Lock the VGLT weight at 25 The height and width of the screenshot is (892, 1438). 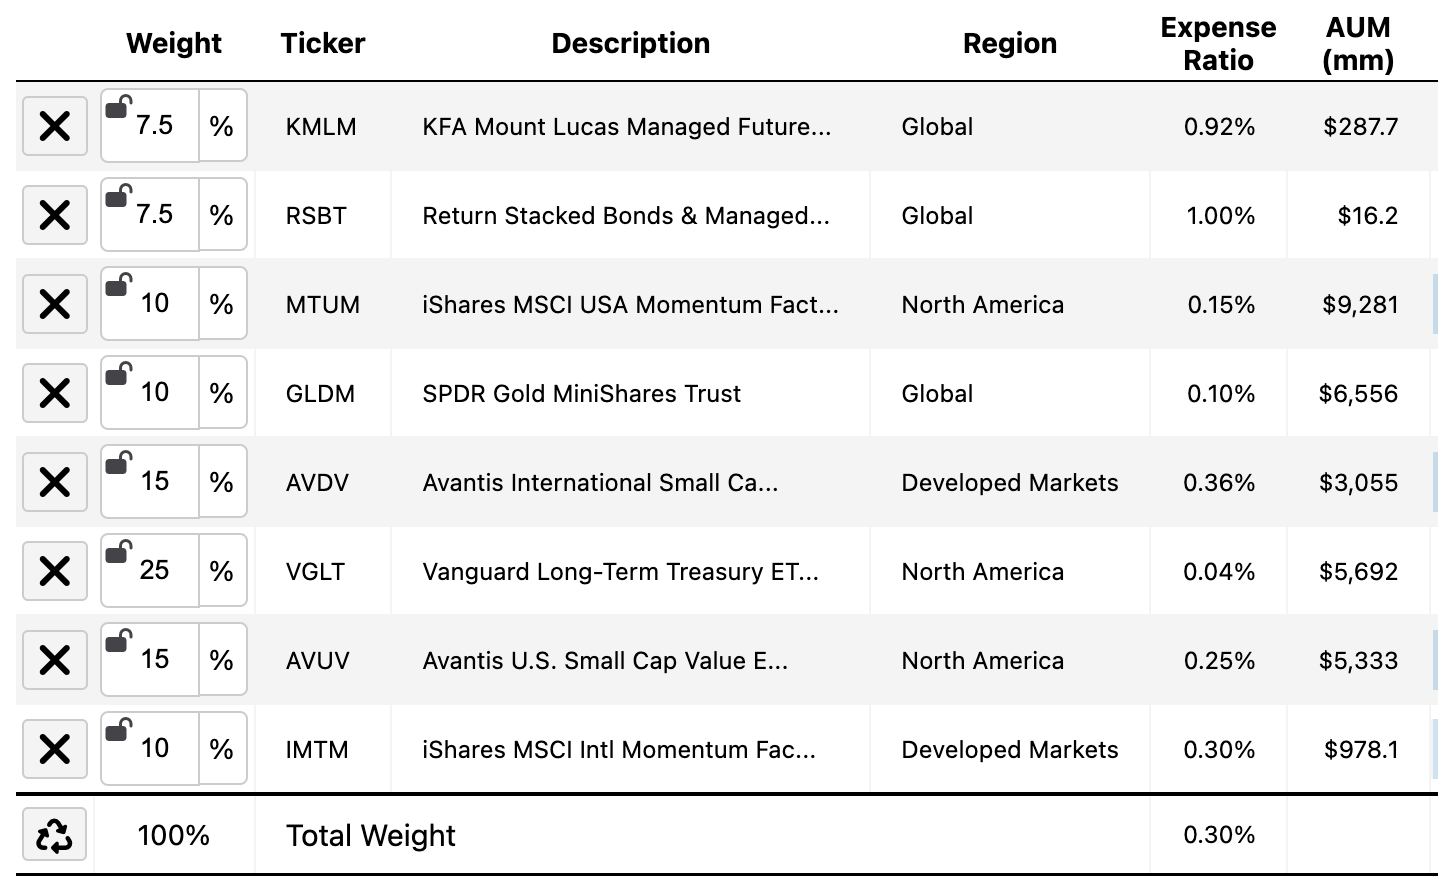click(118, 551)
